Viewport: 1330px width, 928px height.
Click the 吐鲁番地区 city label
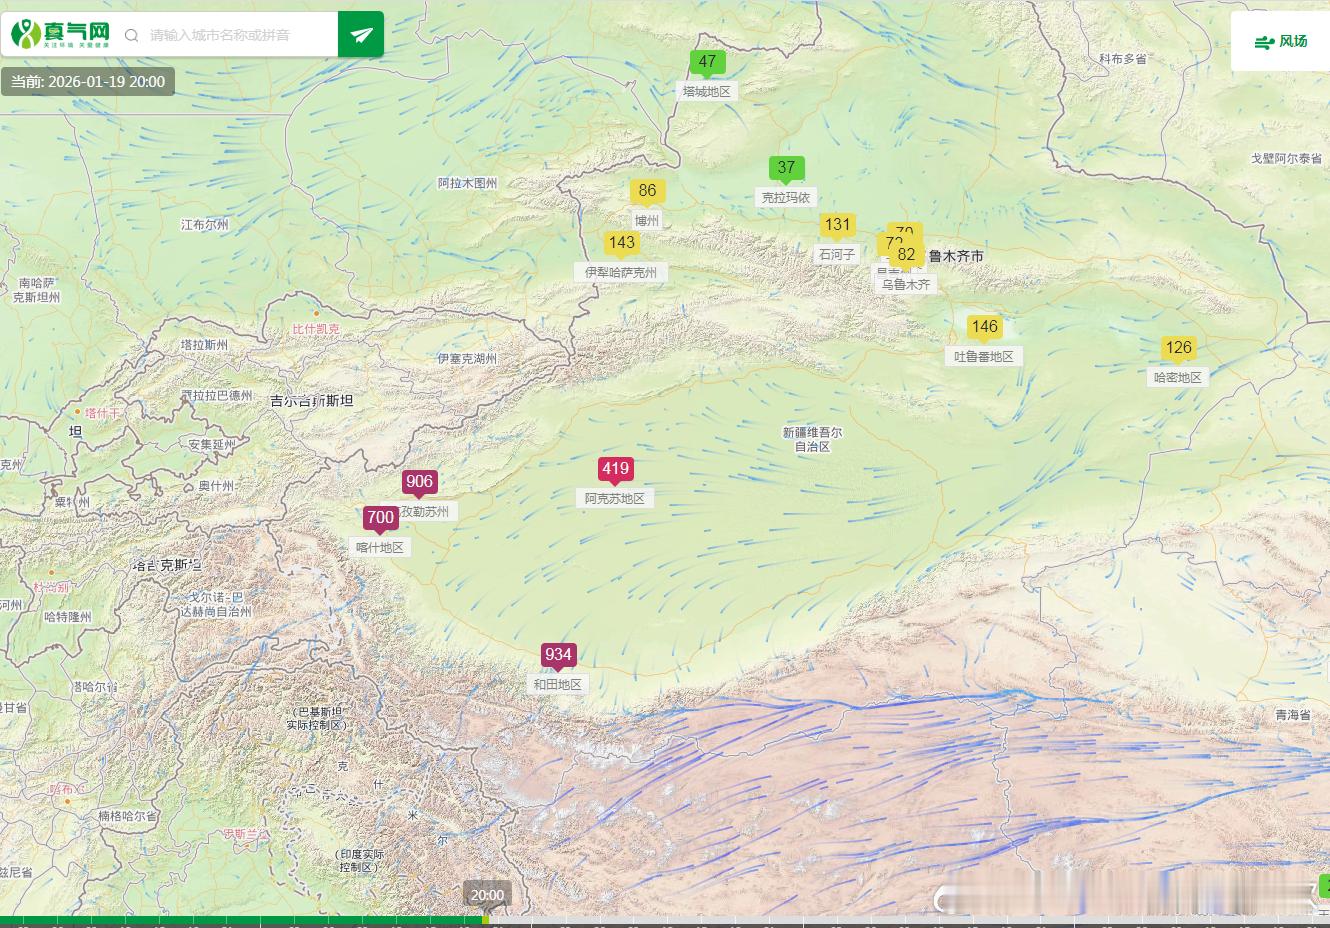(984, 356)
